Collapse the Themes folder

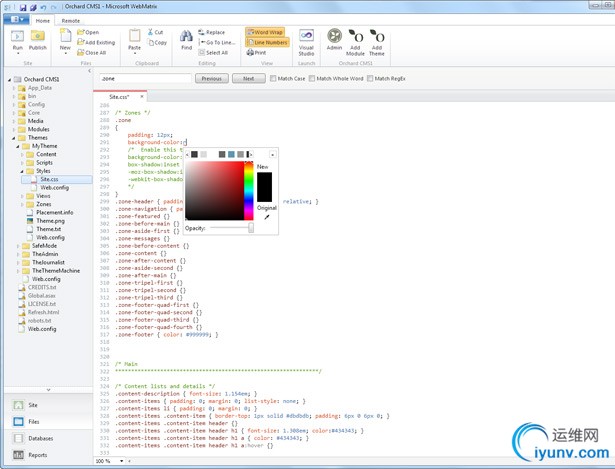coord(14,138)
